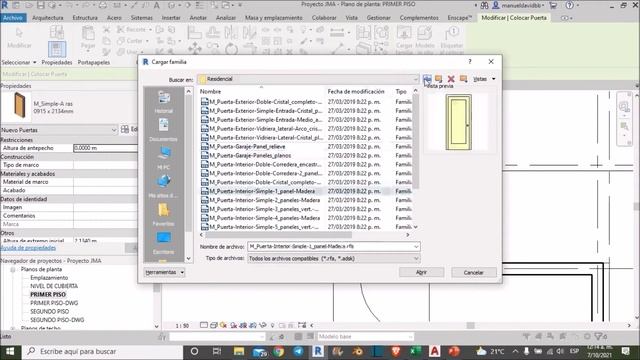Open the Documentos location in the places sidebar
Image resolution: width=640 pixels, height=360 pixels.
(x=164, y=130)
